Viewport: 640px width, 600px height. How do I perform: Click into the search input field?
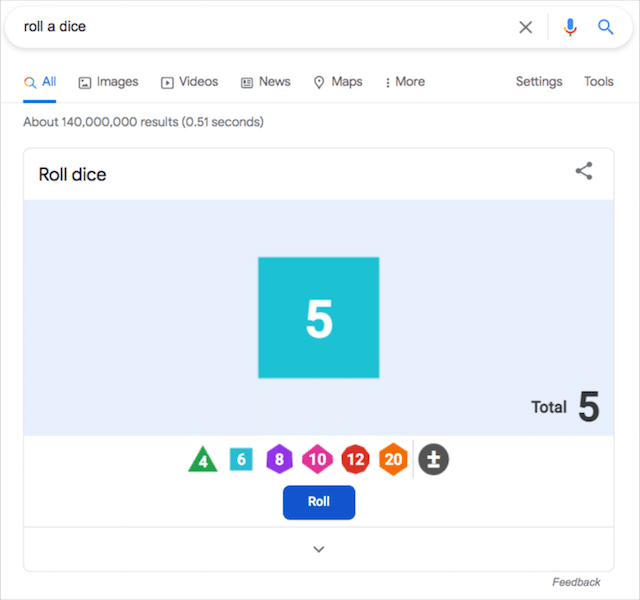260,27
